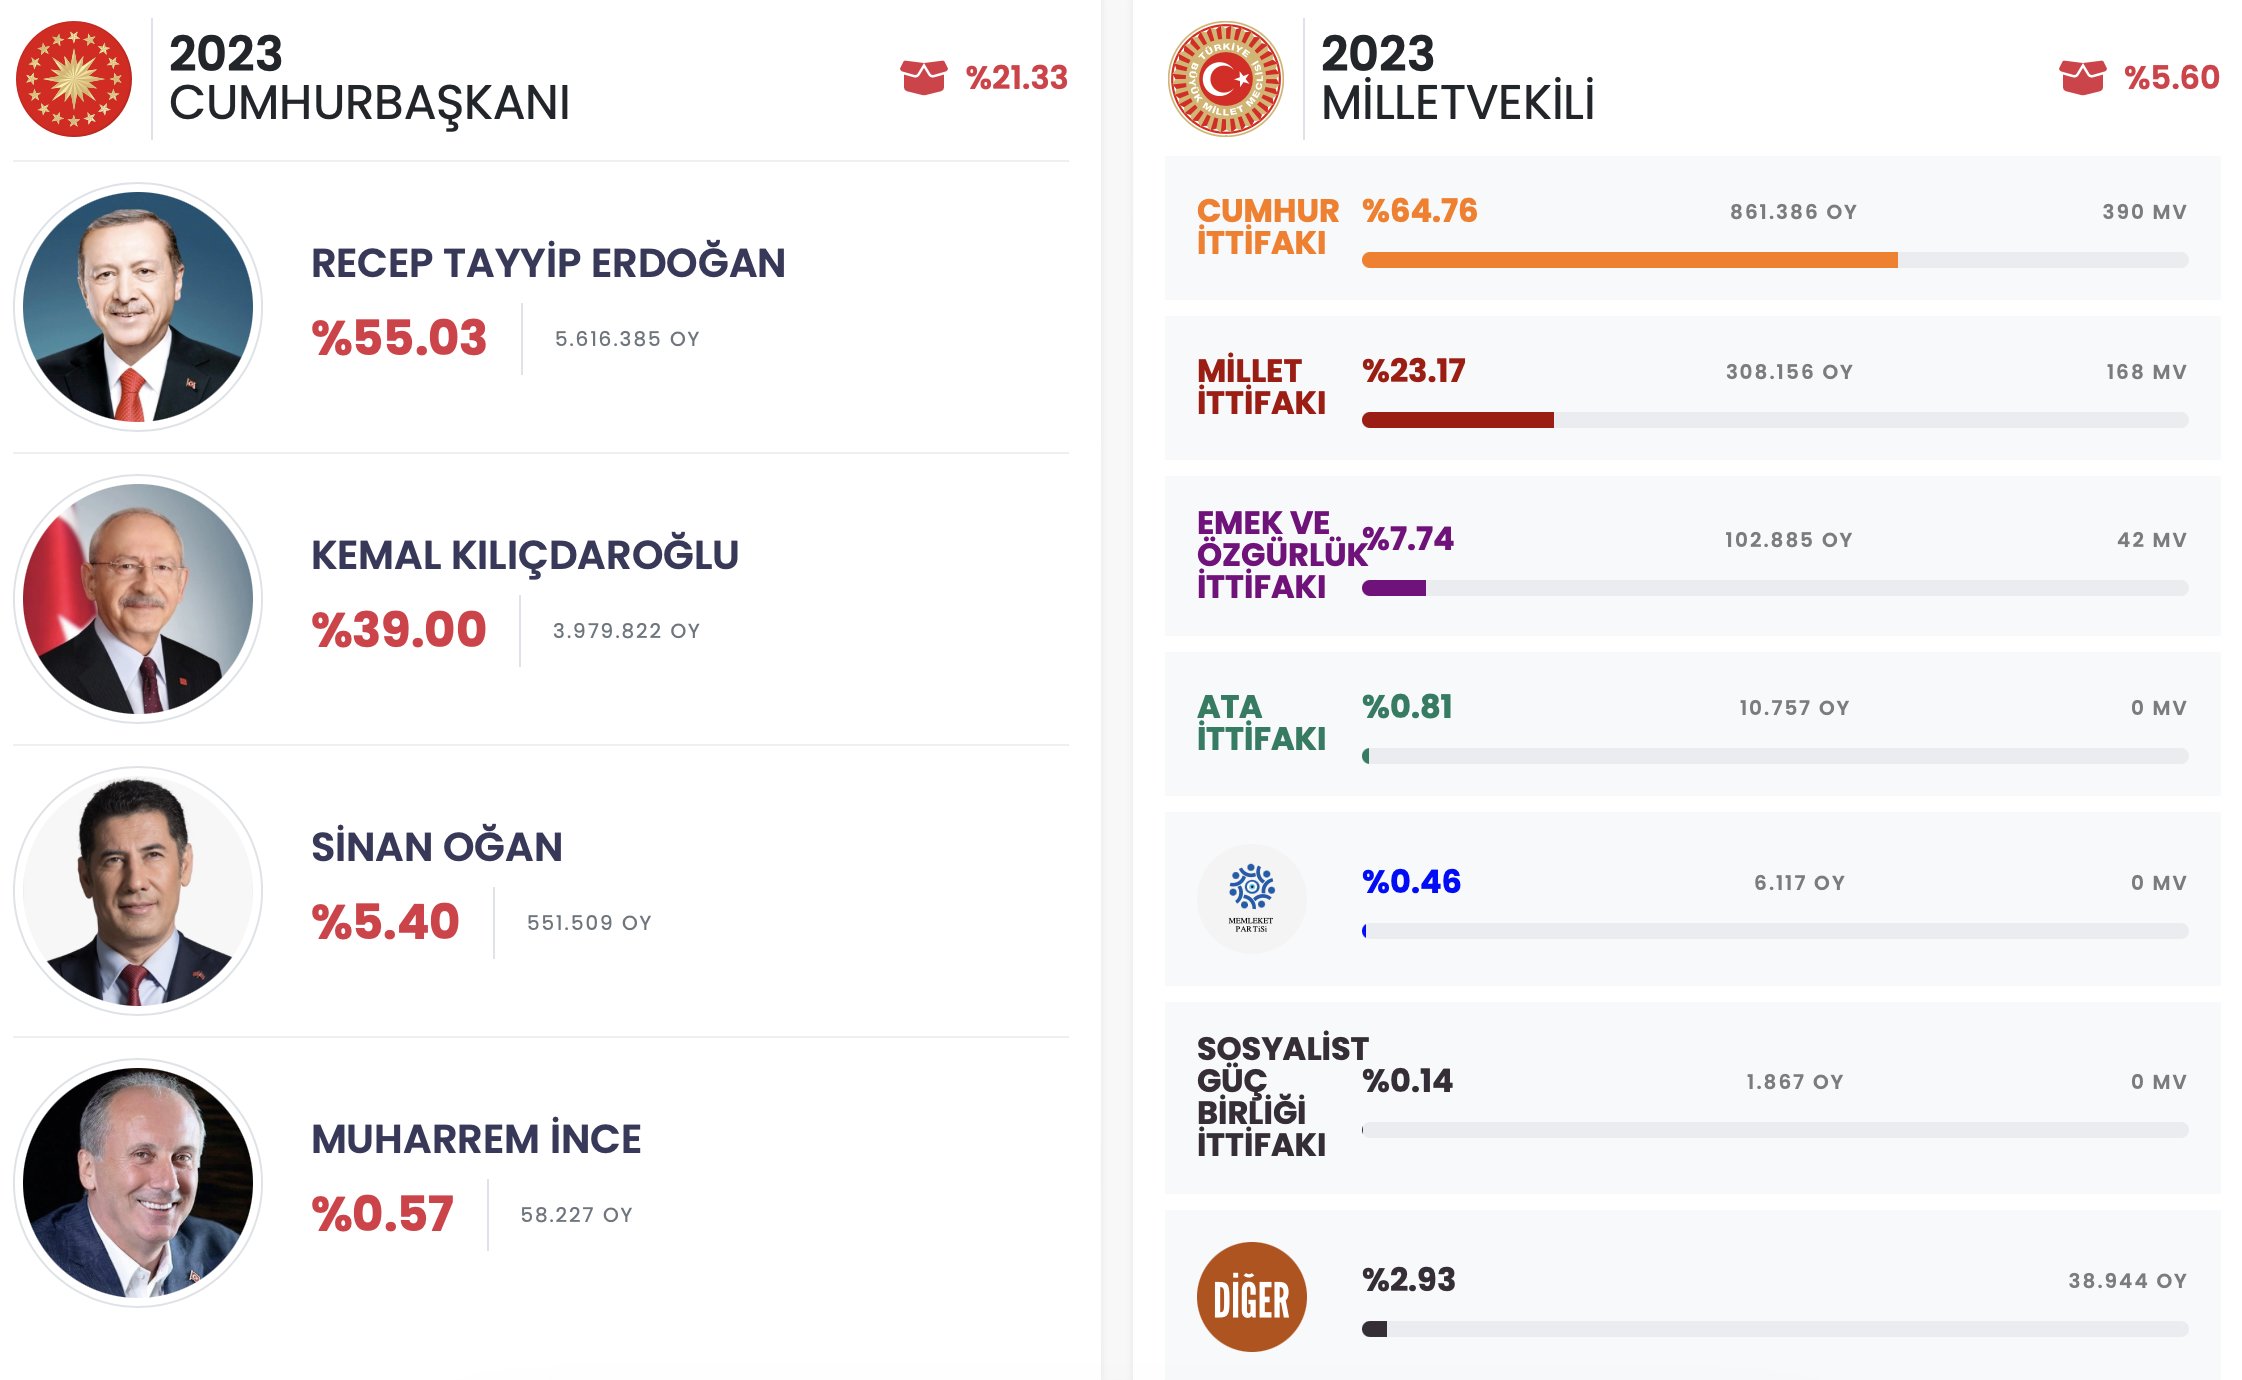Click the parliament TBMM emblem icon
2242x1380 pixels.
click(1226, 79)
